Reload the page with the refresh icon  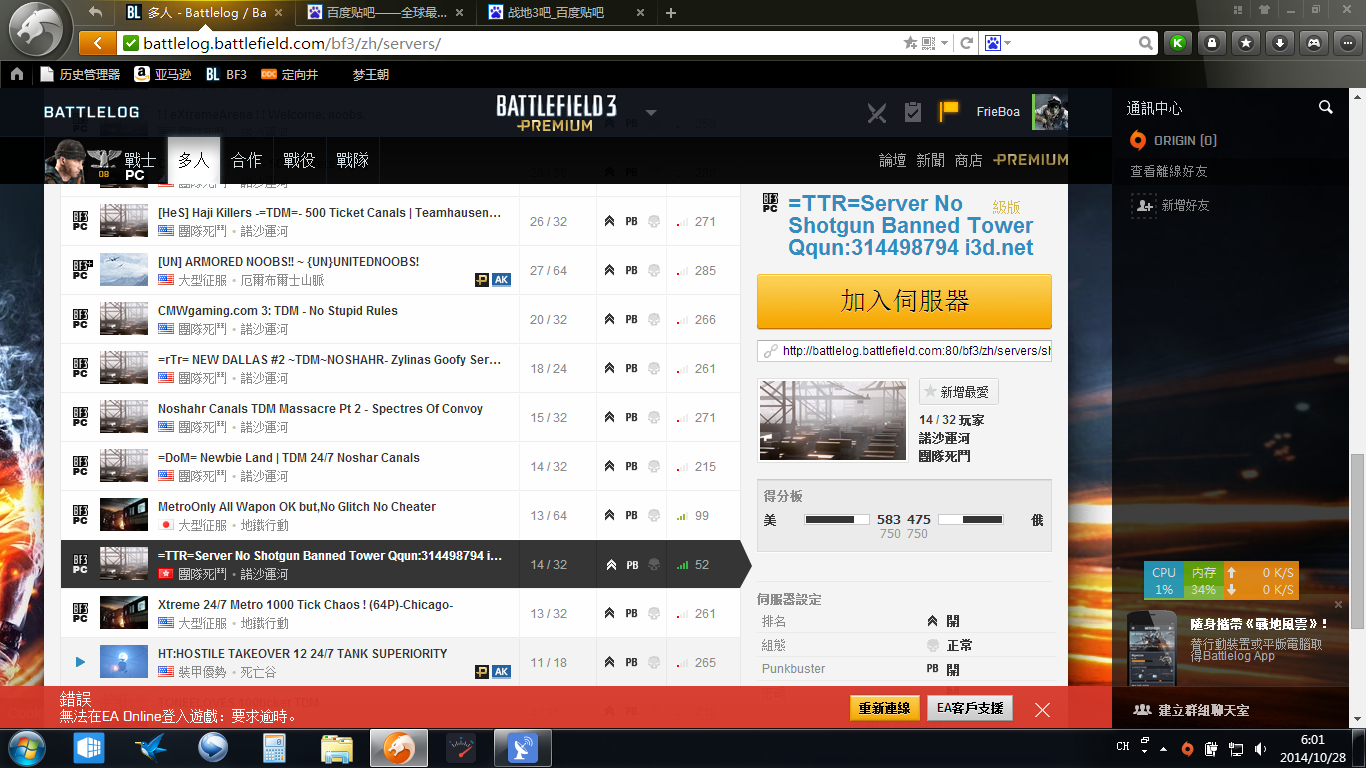pos(967,43)
